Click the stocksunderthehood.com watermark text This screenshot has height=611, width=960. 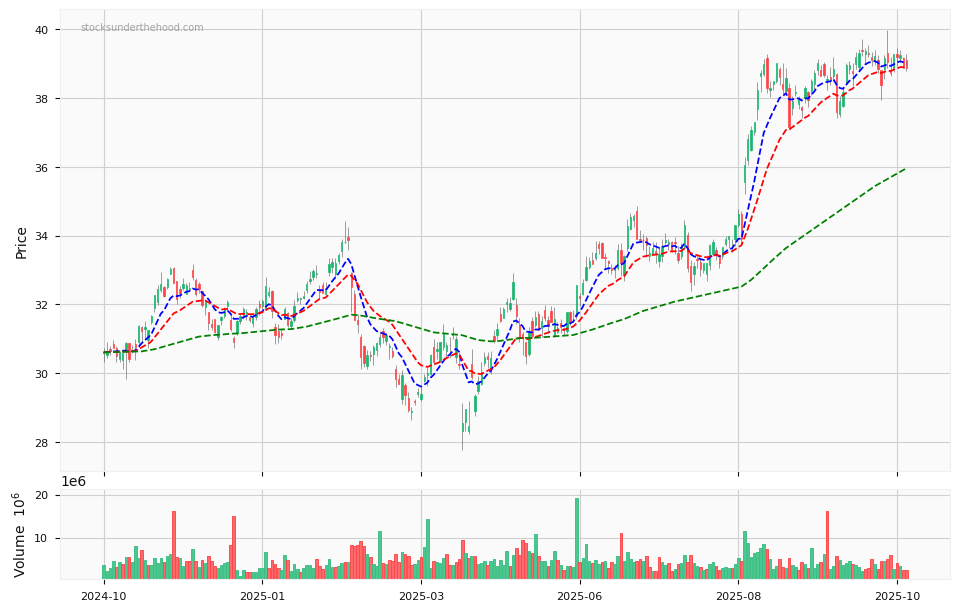142,28
